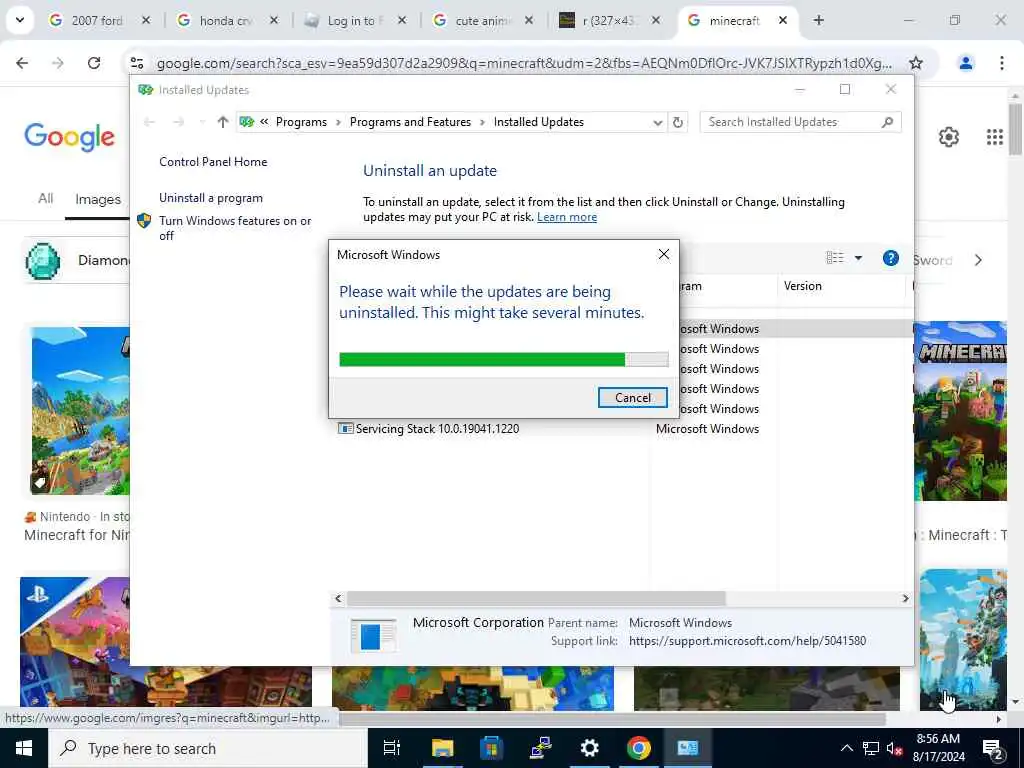
Task: Open Microsoft Store from the taskbar
Action: (x=491, y=748)
